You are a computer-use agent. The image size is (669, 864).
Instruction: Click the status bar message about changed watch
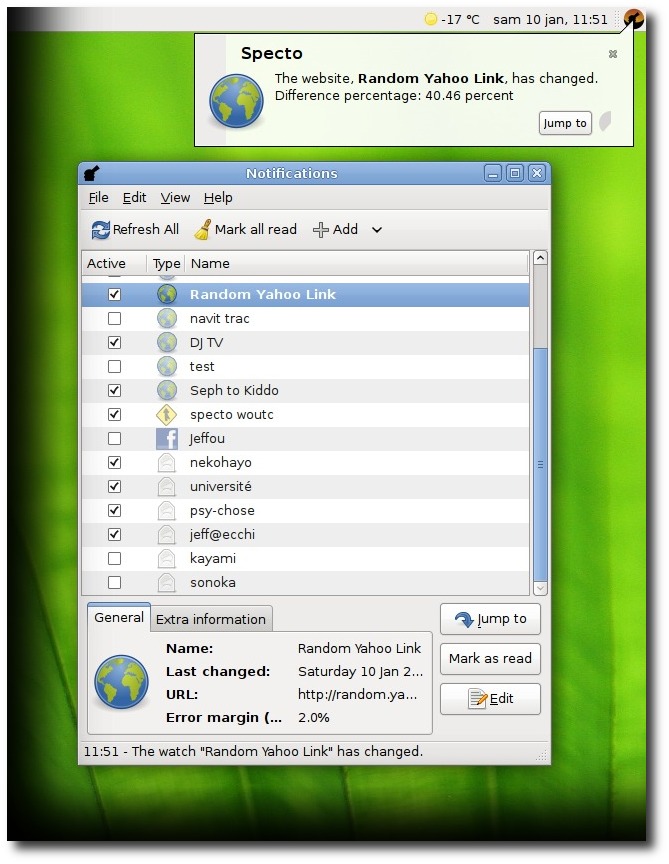pyautogui.click(x=253, y=752)
